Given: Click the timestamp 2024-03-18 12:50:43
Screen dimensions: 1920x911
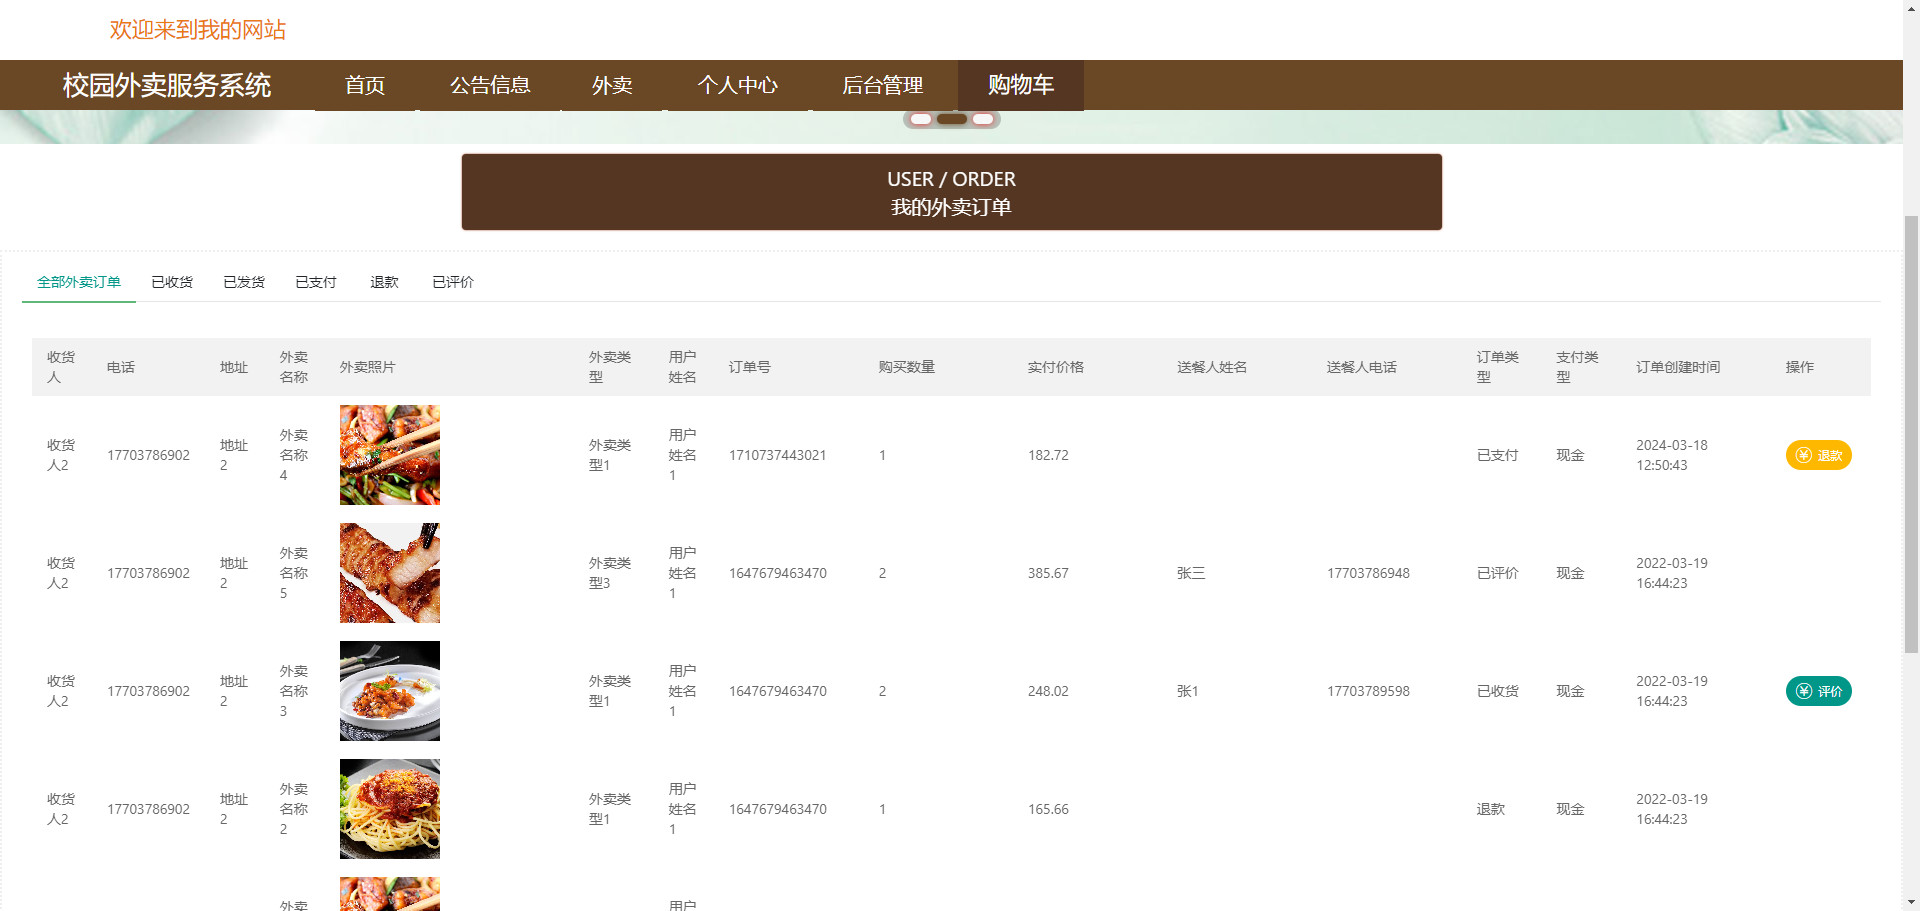Looking at the screenshot, I should [1672, 455].
